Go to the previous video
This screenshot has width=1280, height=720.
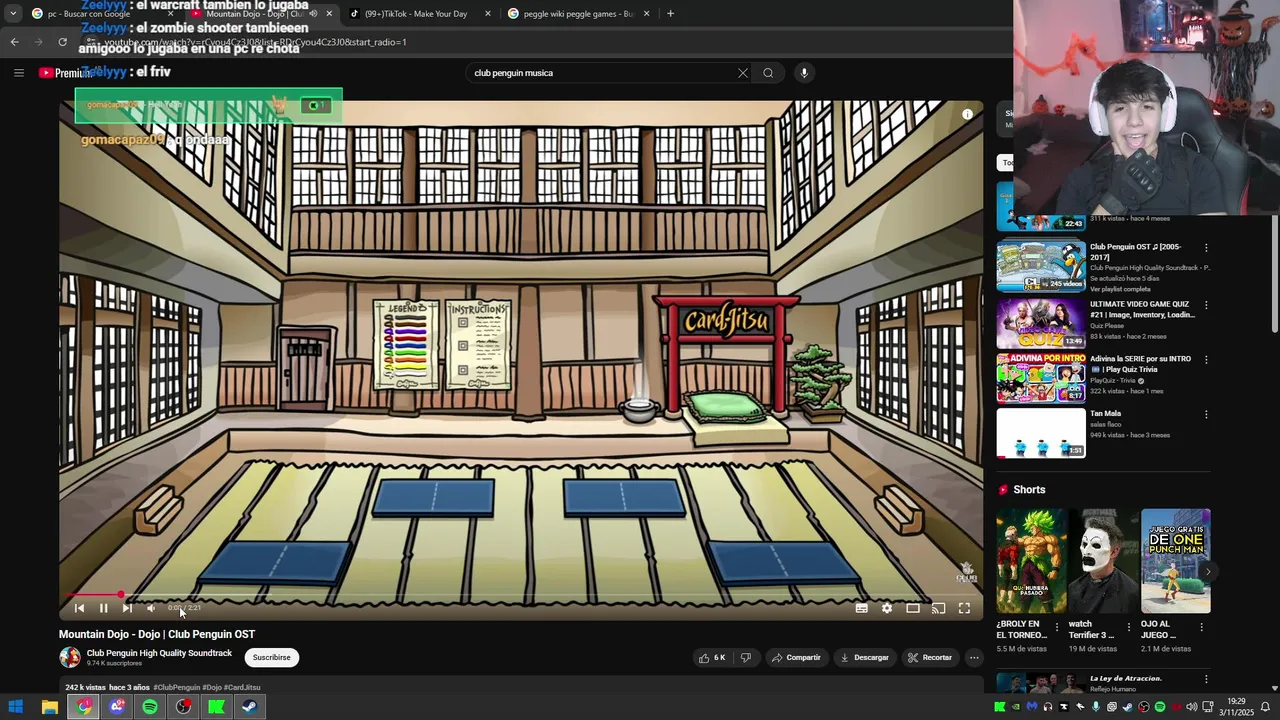79,608
